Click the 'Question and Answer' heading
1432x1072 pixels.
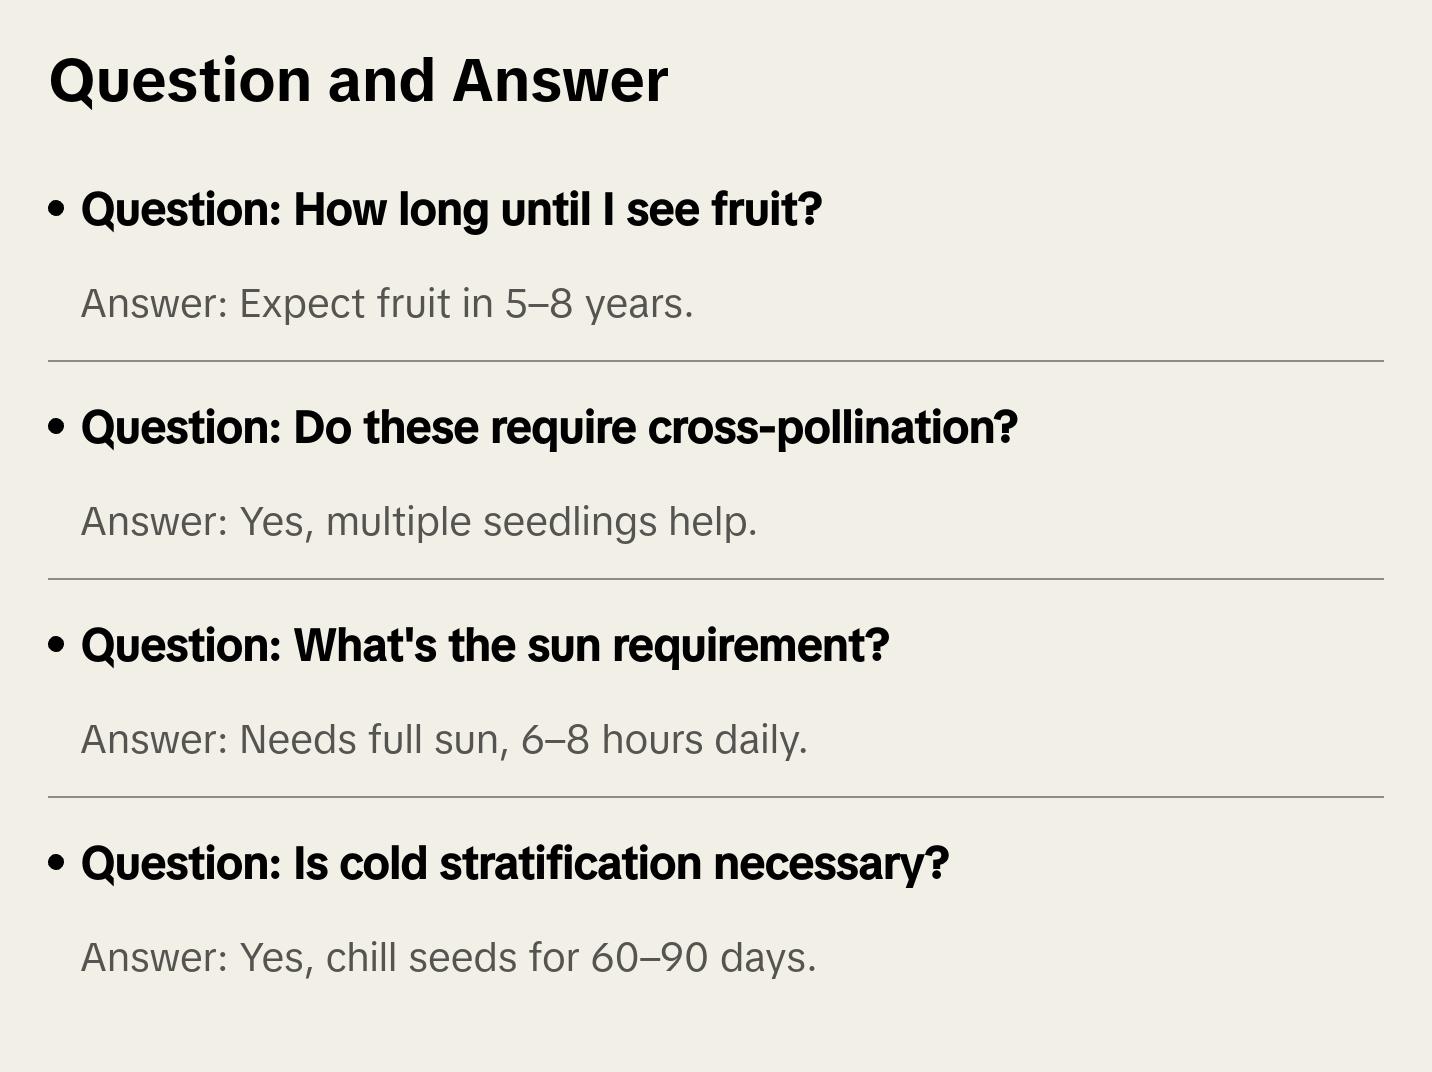[x=358, y=81]
